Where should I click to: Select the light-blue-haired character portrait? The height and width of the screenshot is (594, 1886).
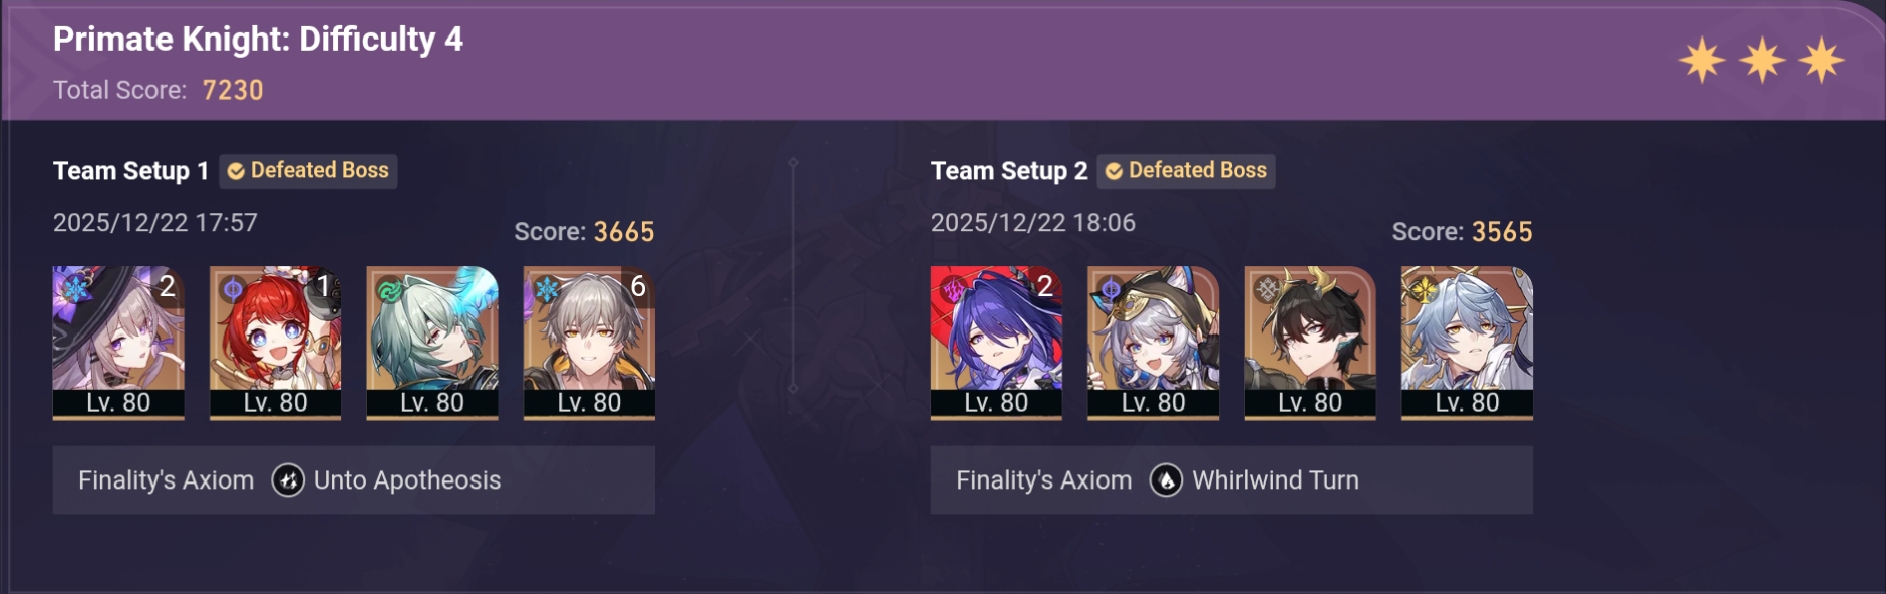(x=1467, y=343)
